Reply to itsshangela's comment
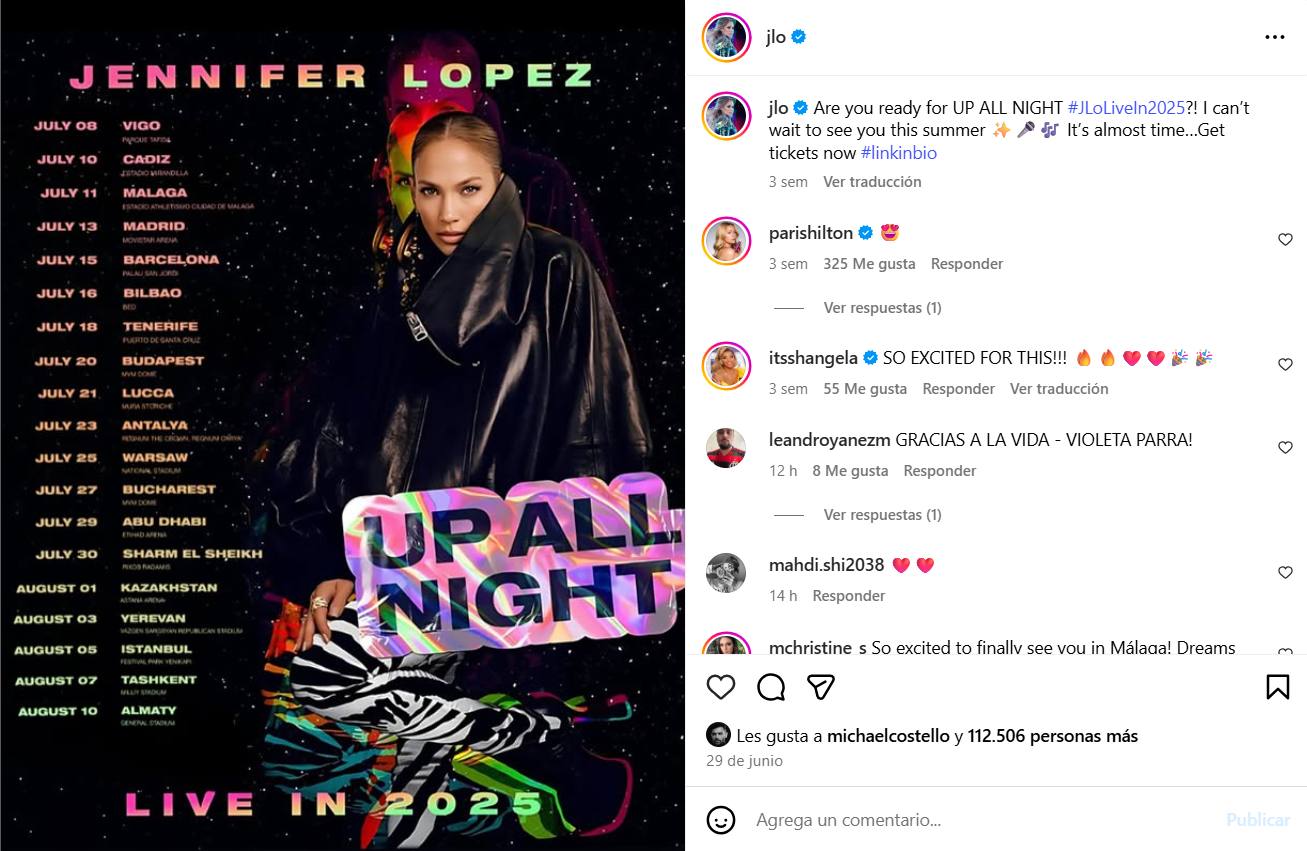This screenshot has width=1307, height=851. [958, 389]
